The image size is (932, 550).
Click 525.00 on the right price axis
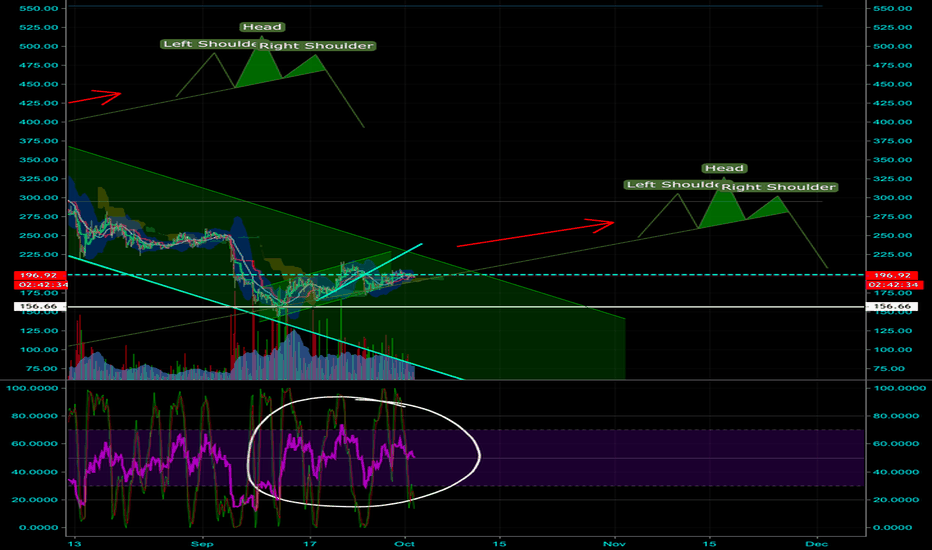click(x=892, y=27)
